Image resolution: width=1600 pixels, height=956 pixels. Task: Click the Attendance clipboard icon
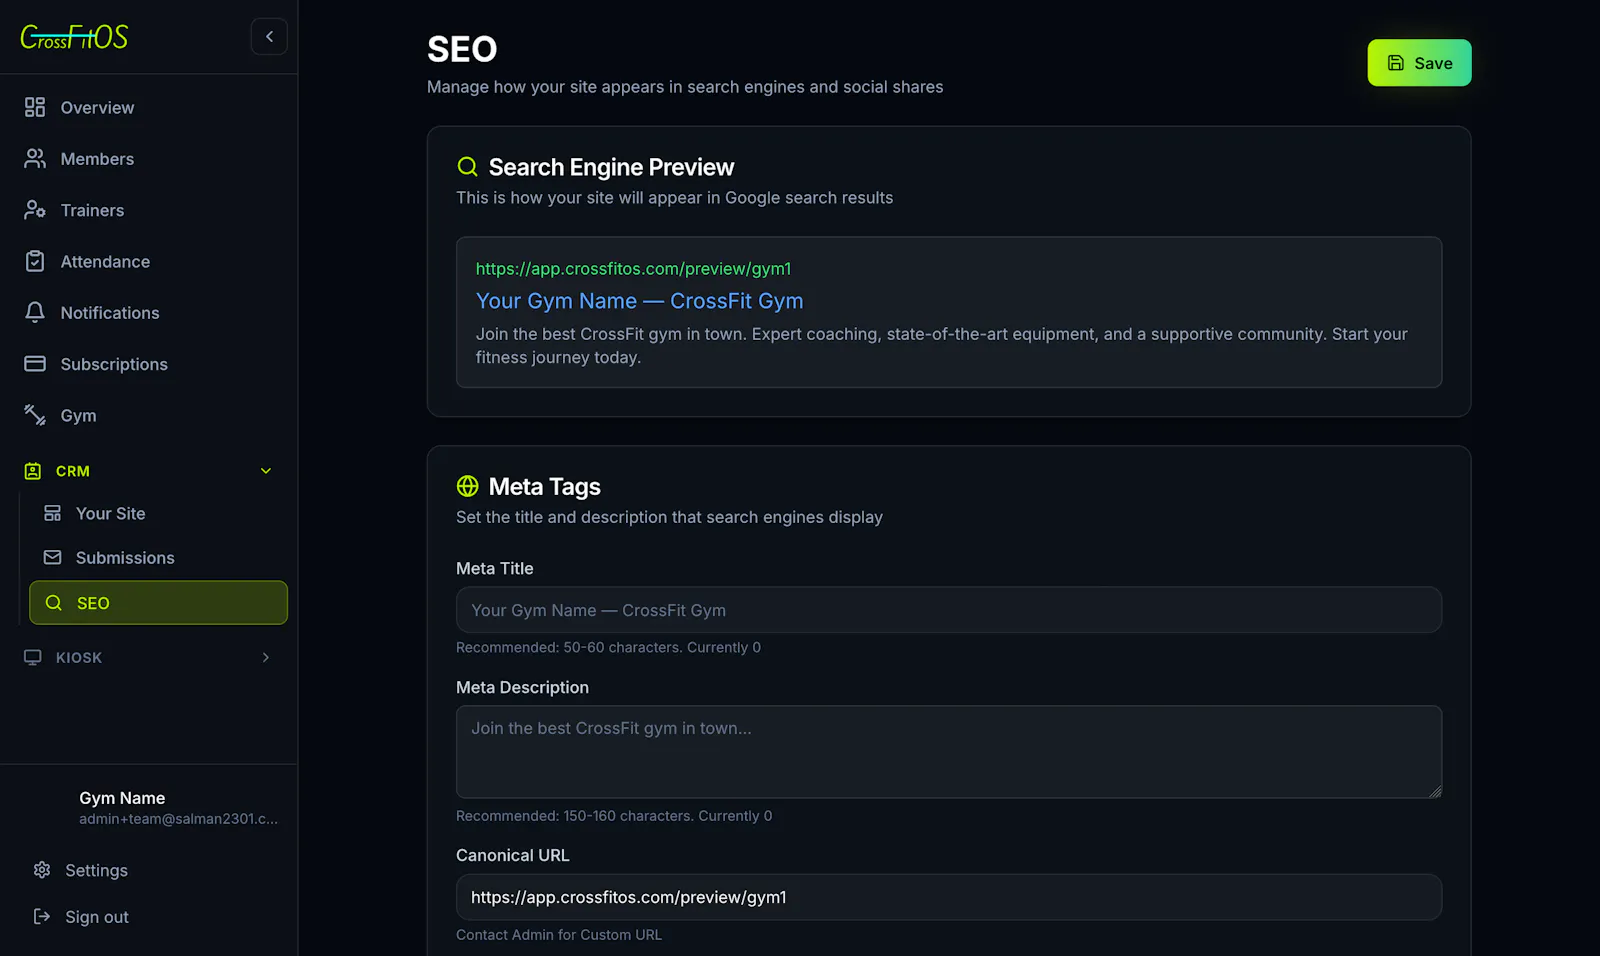click(35, 261)
